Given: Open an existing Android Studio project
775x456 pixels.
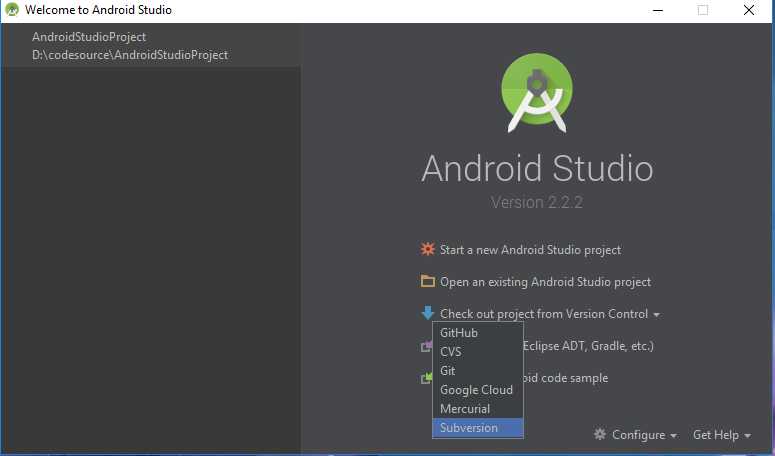Looking at the screenshot, I should (545, 282).
